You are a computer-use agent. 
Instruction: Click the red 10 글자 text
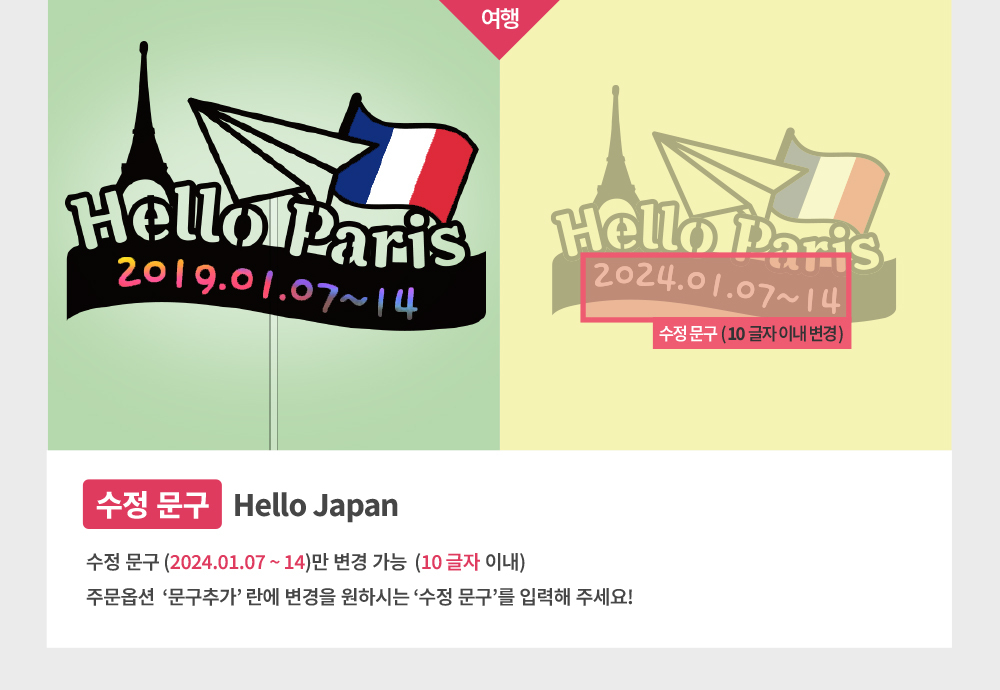tap(450, 562)
